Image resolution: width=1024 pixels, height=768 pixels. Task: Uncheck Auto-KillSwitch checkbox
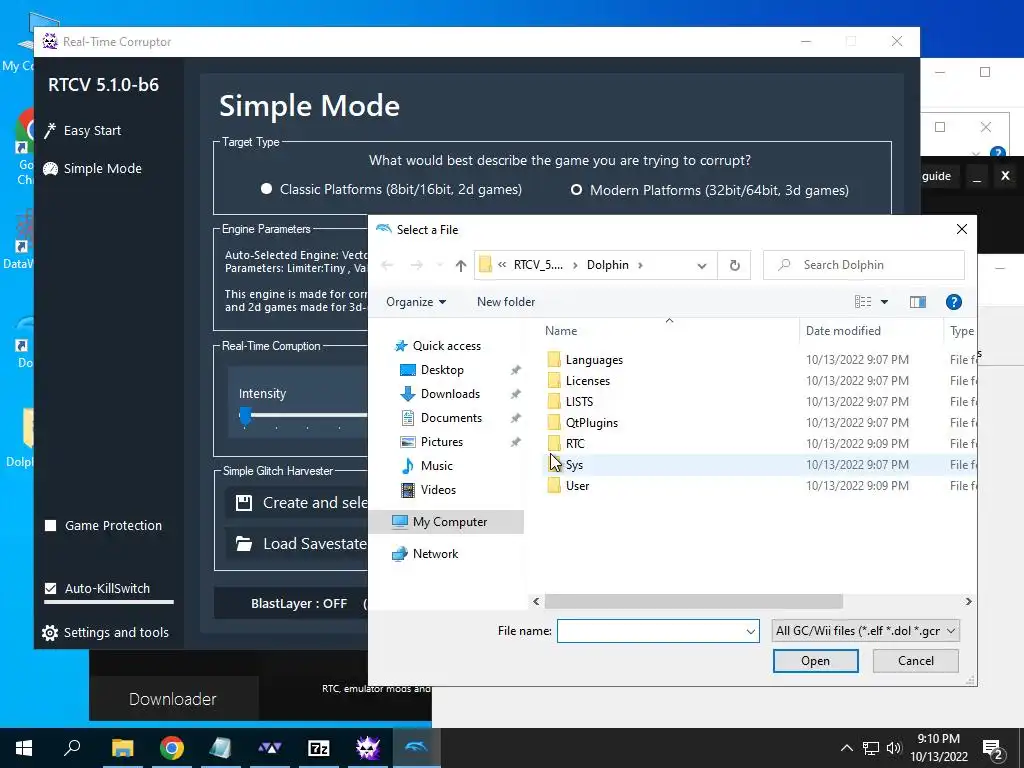tap(50, 588)
